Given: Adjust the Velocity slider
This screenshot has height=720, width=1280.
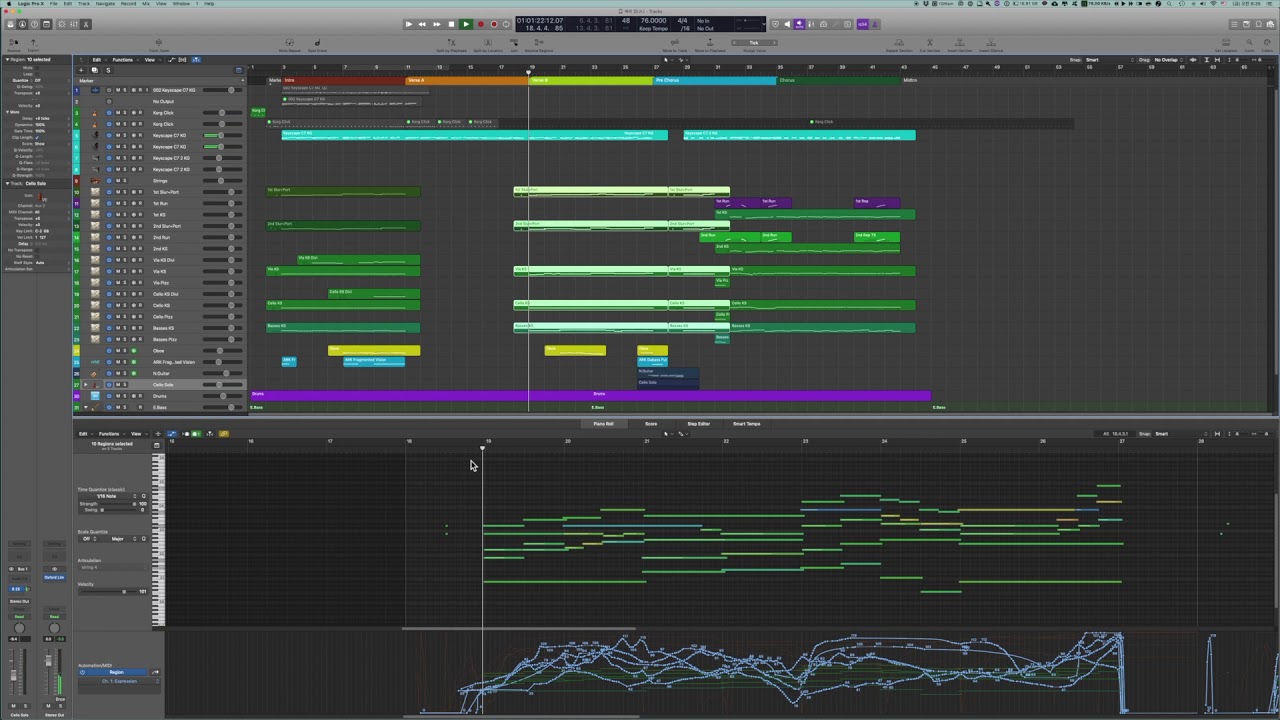Looking at the screenshot, I should tap(108, 591).
